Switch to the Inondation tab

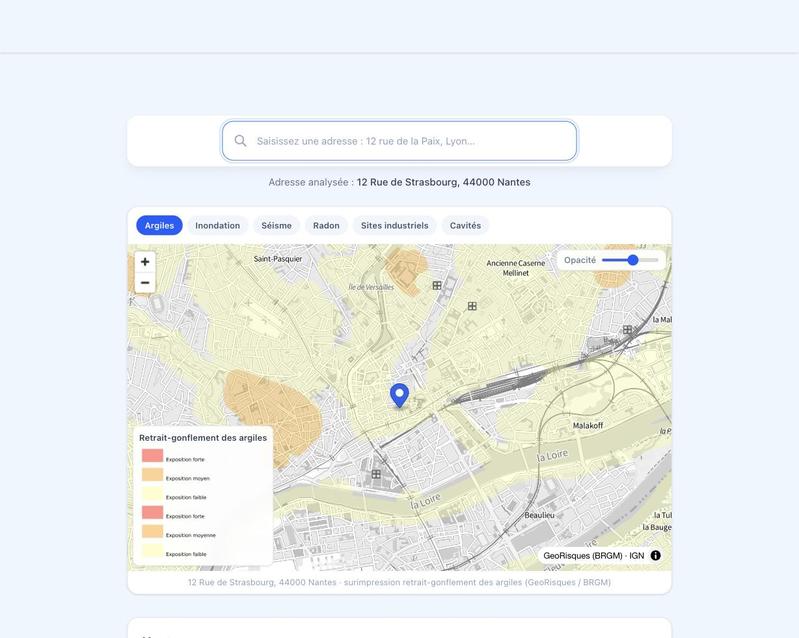click(218, 225)
